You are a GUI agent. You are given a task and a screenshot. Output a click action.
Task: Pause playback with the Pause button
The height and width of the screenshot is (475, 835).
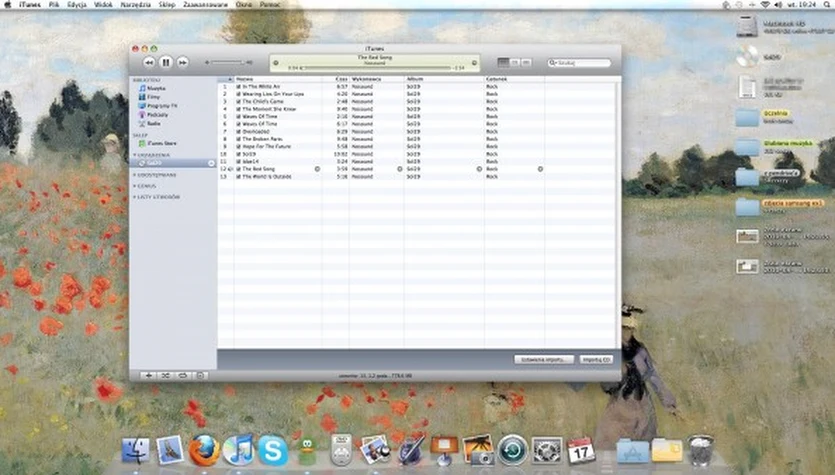[x=166, y=62]
